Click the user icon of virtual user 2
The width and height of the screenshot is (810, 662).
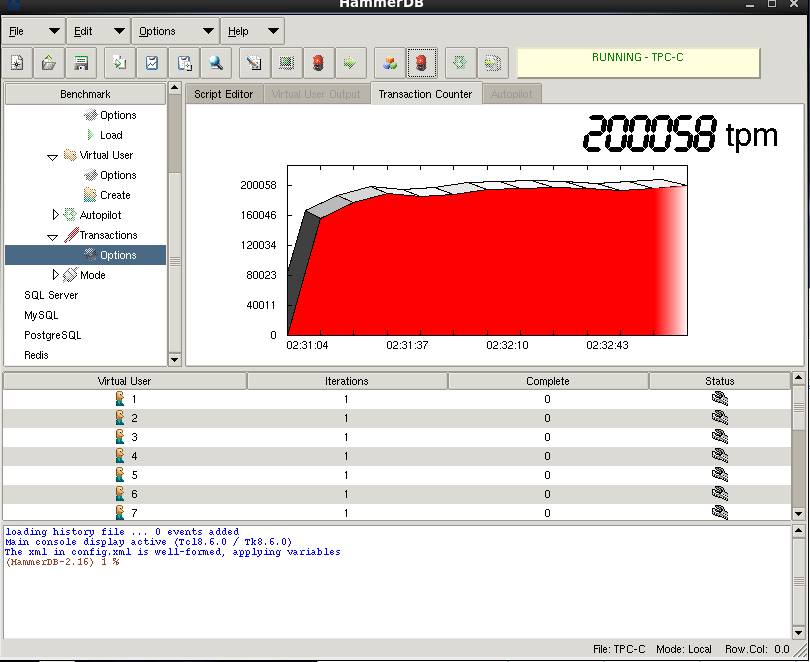coord(120,418)
